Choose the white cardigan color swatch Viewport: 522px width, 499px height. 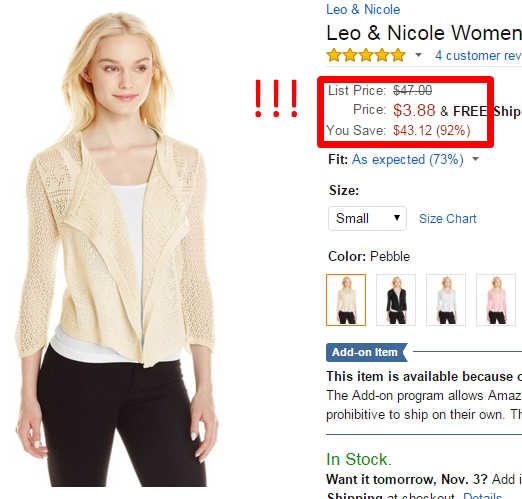[446, 300]
